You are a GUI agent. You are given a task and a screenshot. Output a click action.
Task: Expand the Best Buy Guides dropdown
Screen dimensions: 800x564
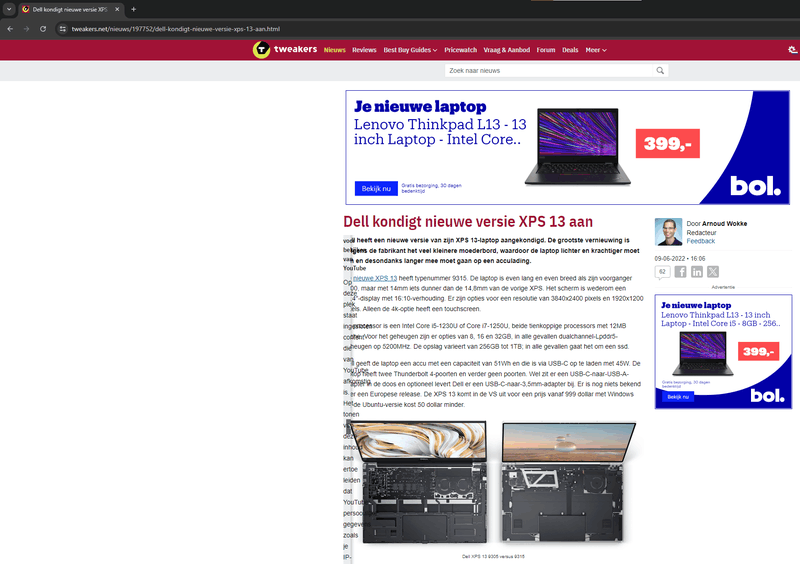pos(410,50)
